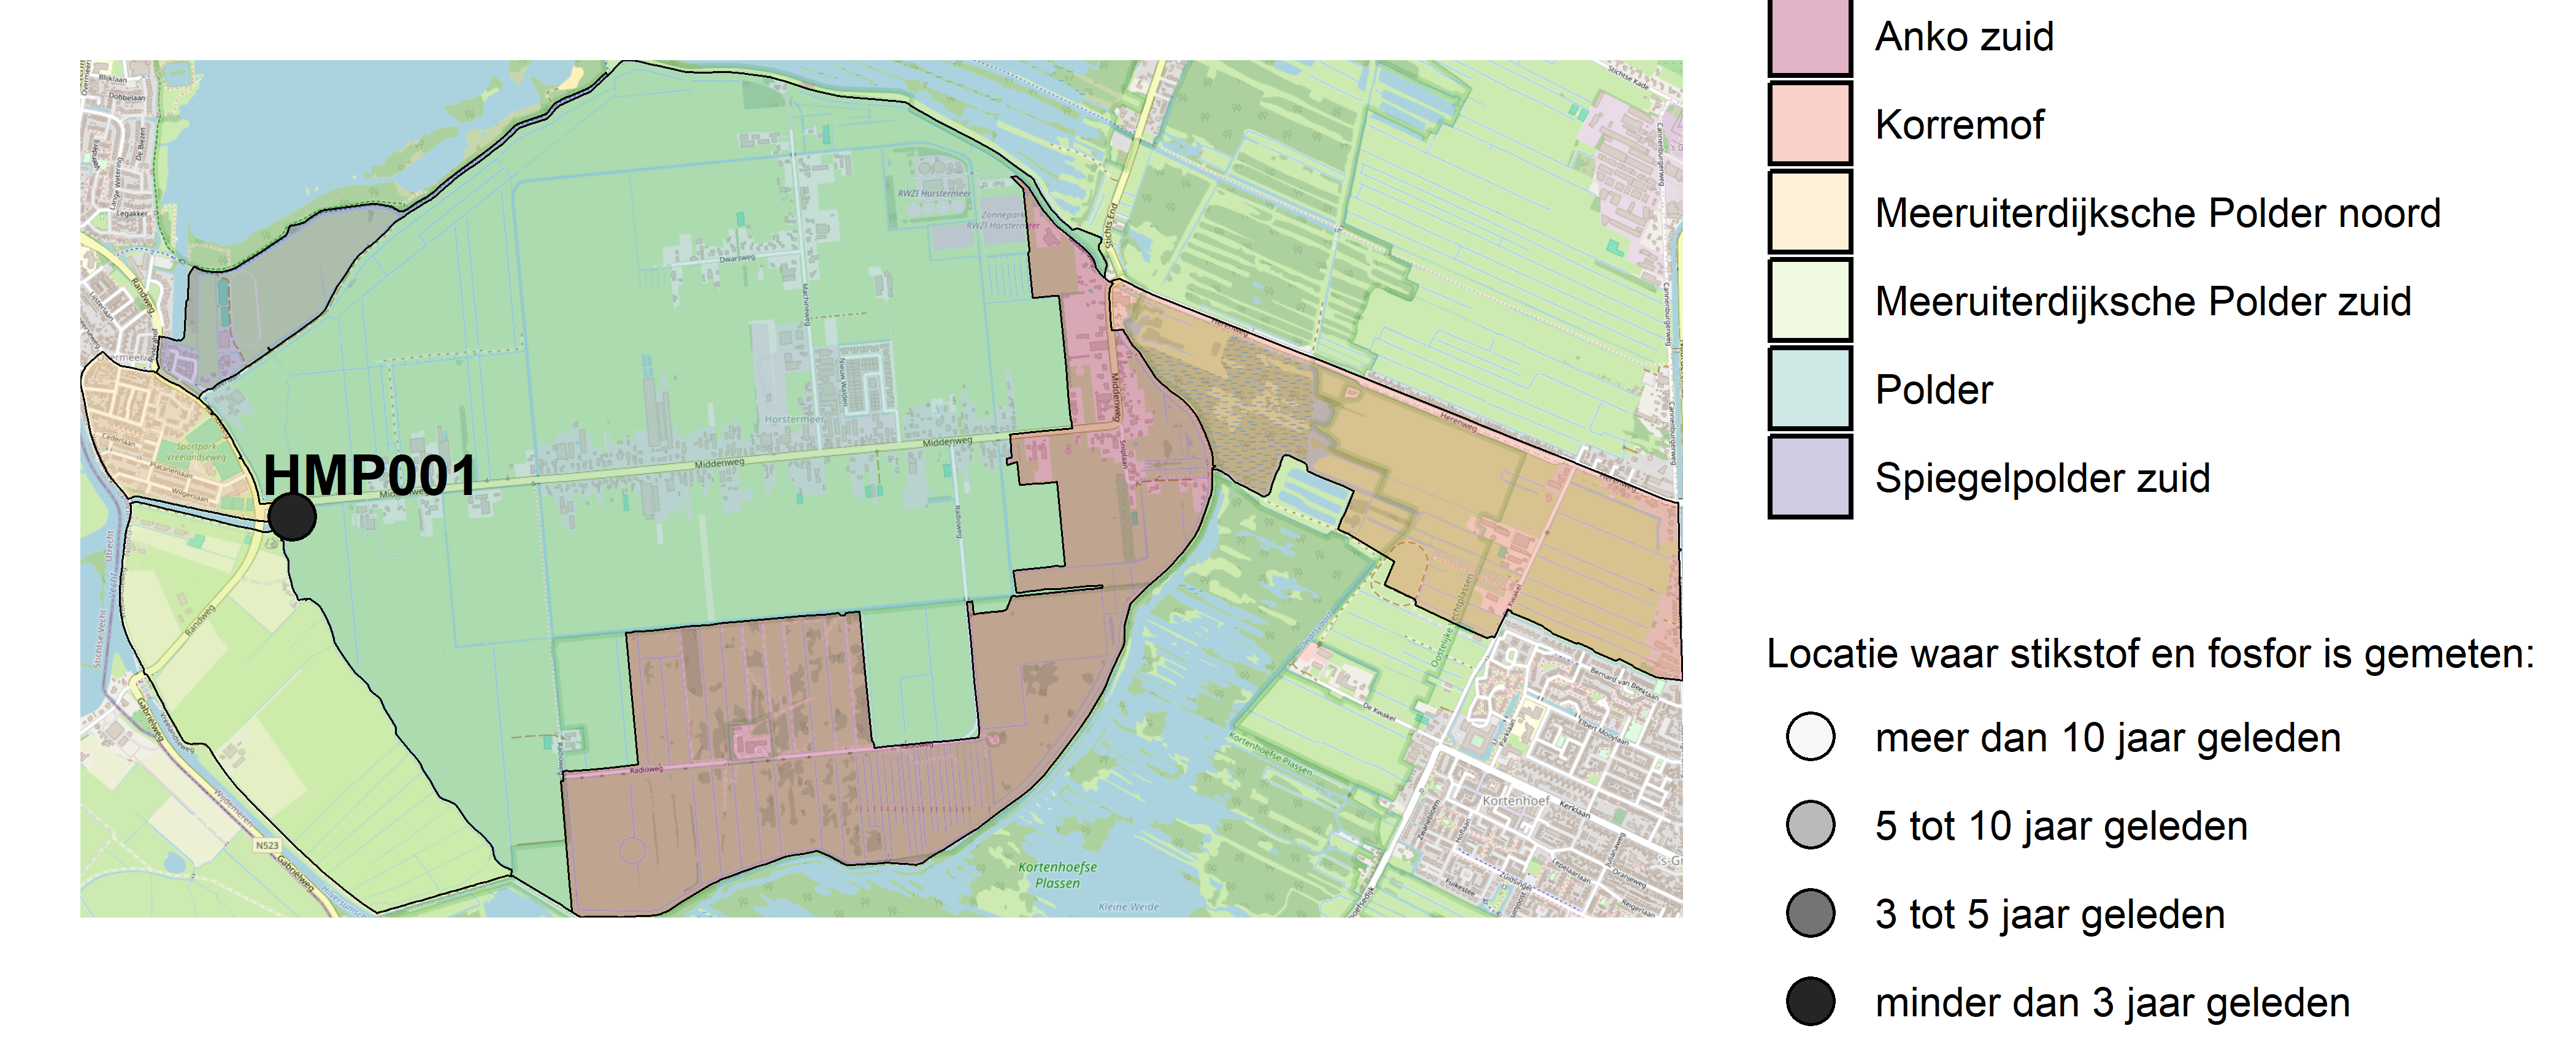Select the Polder legend color swatch
This screenshot has height=1058, width=2576.
tap(1810, 389)
